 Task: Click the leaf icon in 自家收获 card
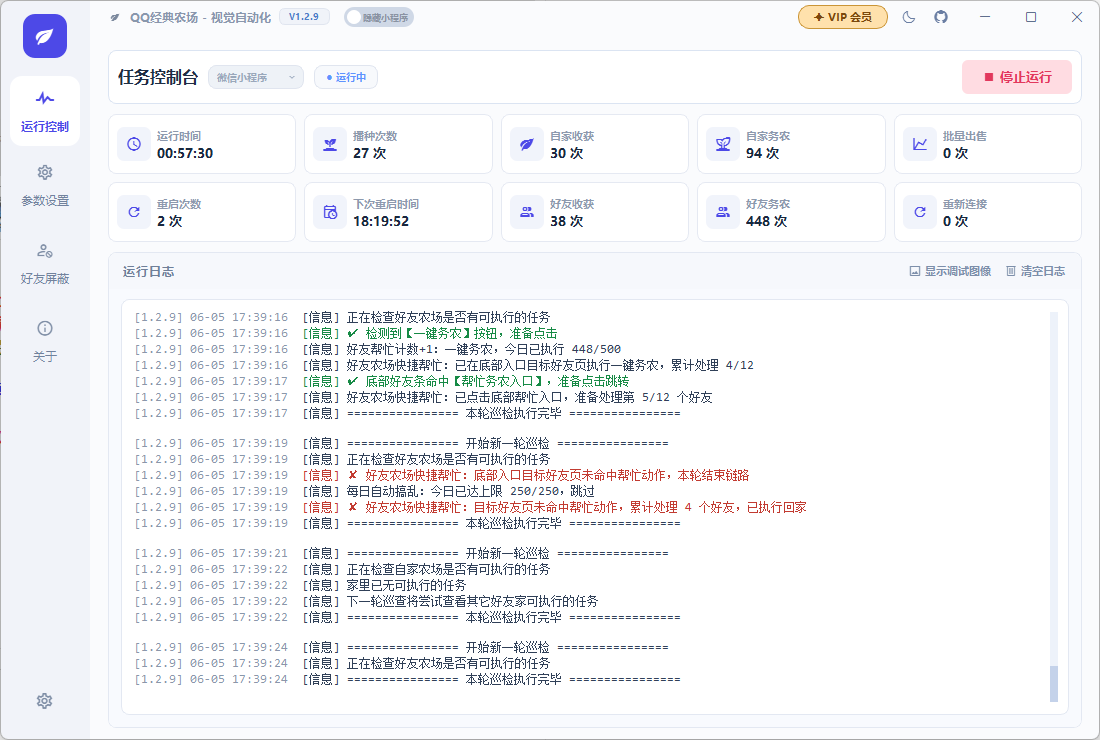pos(527,144)
